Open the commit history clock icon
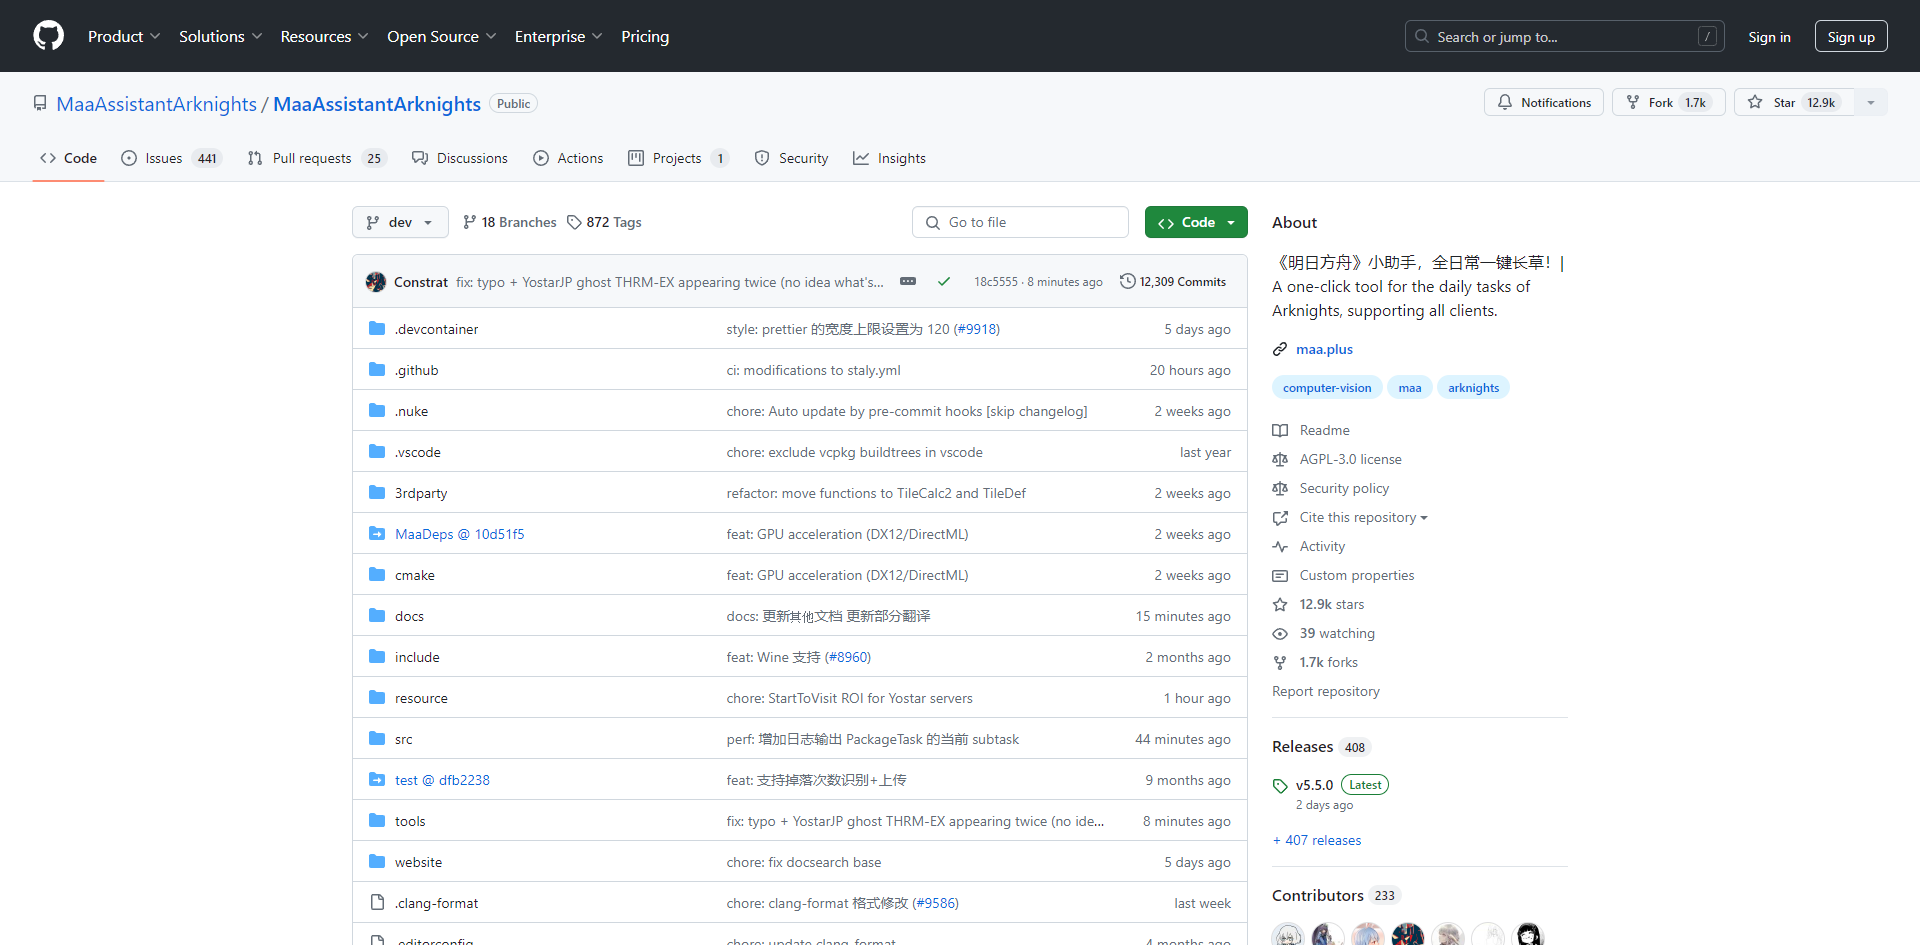Viewport: 1920px width, 945px height. coord(1127,281)
